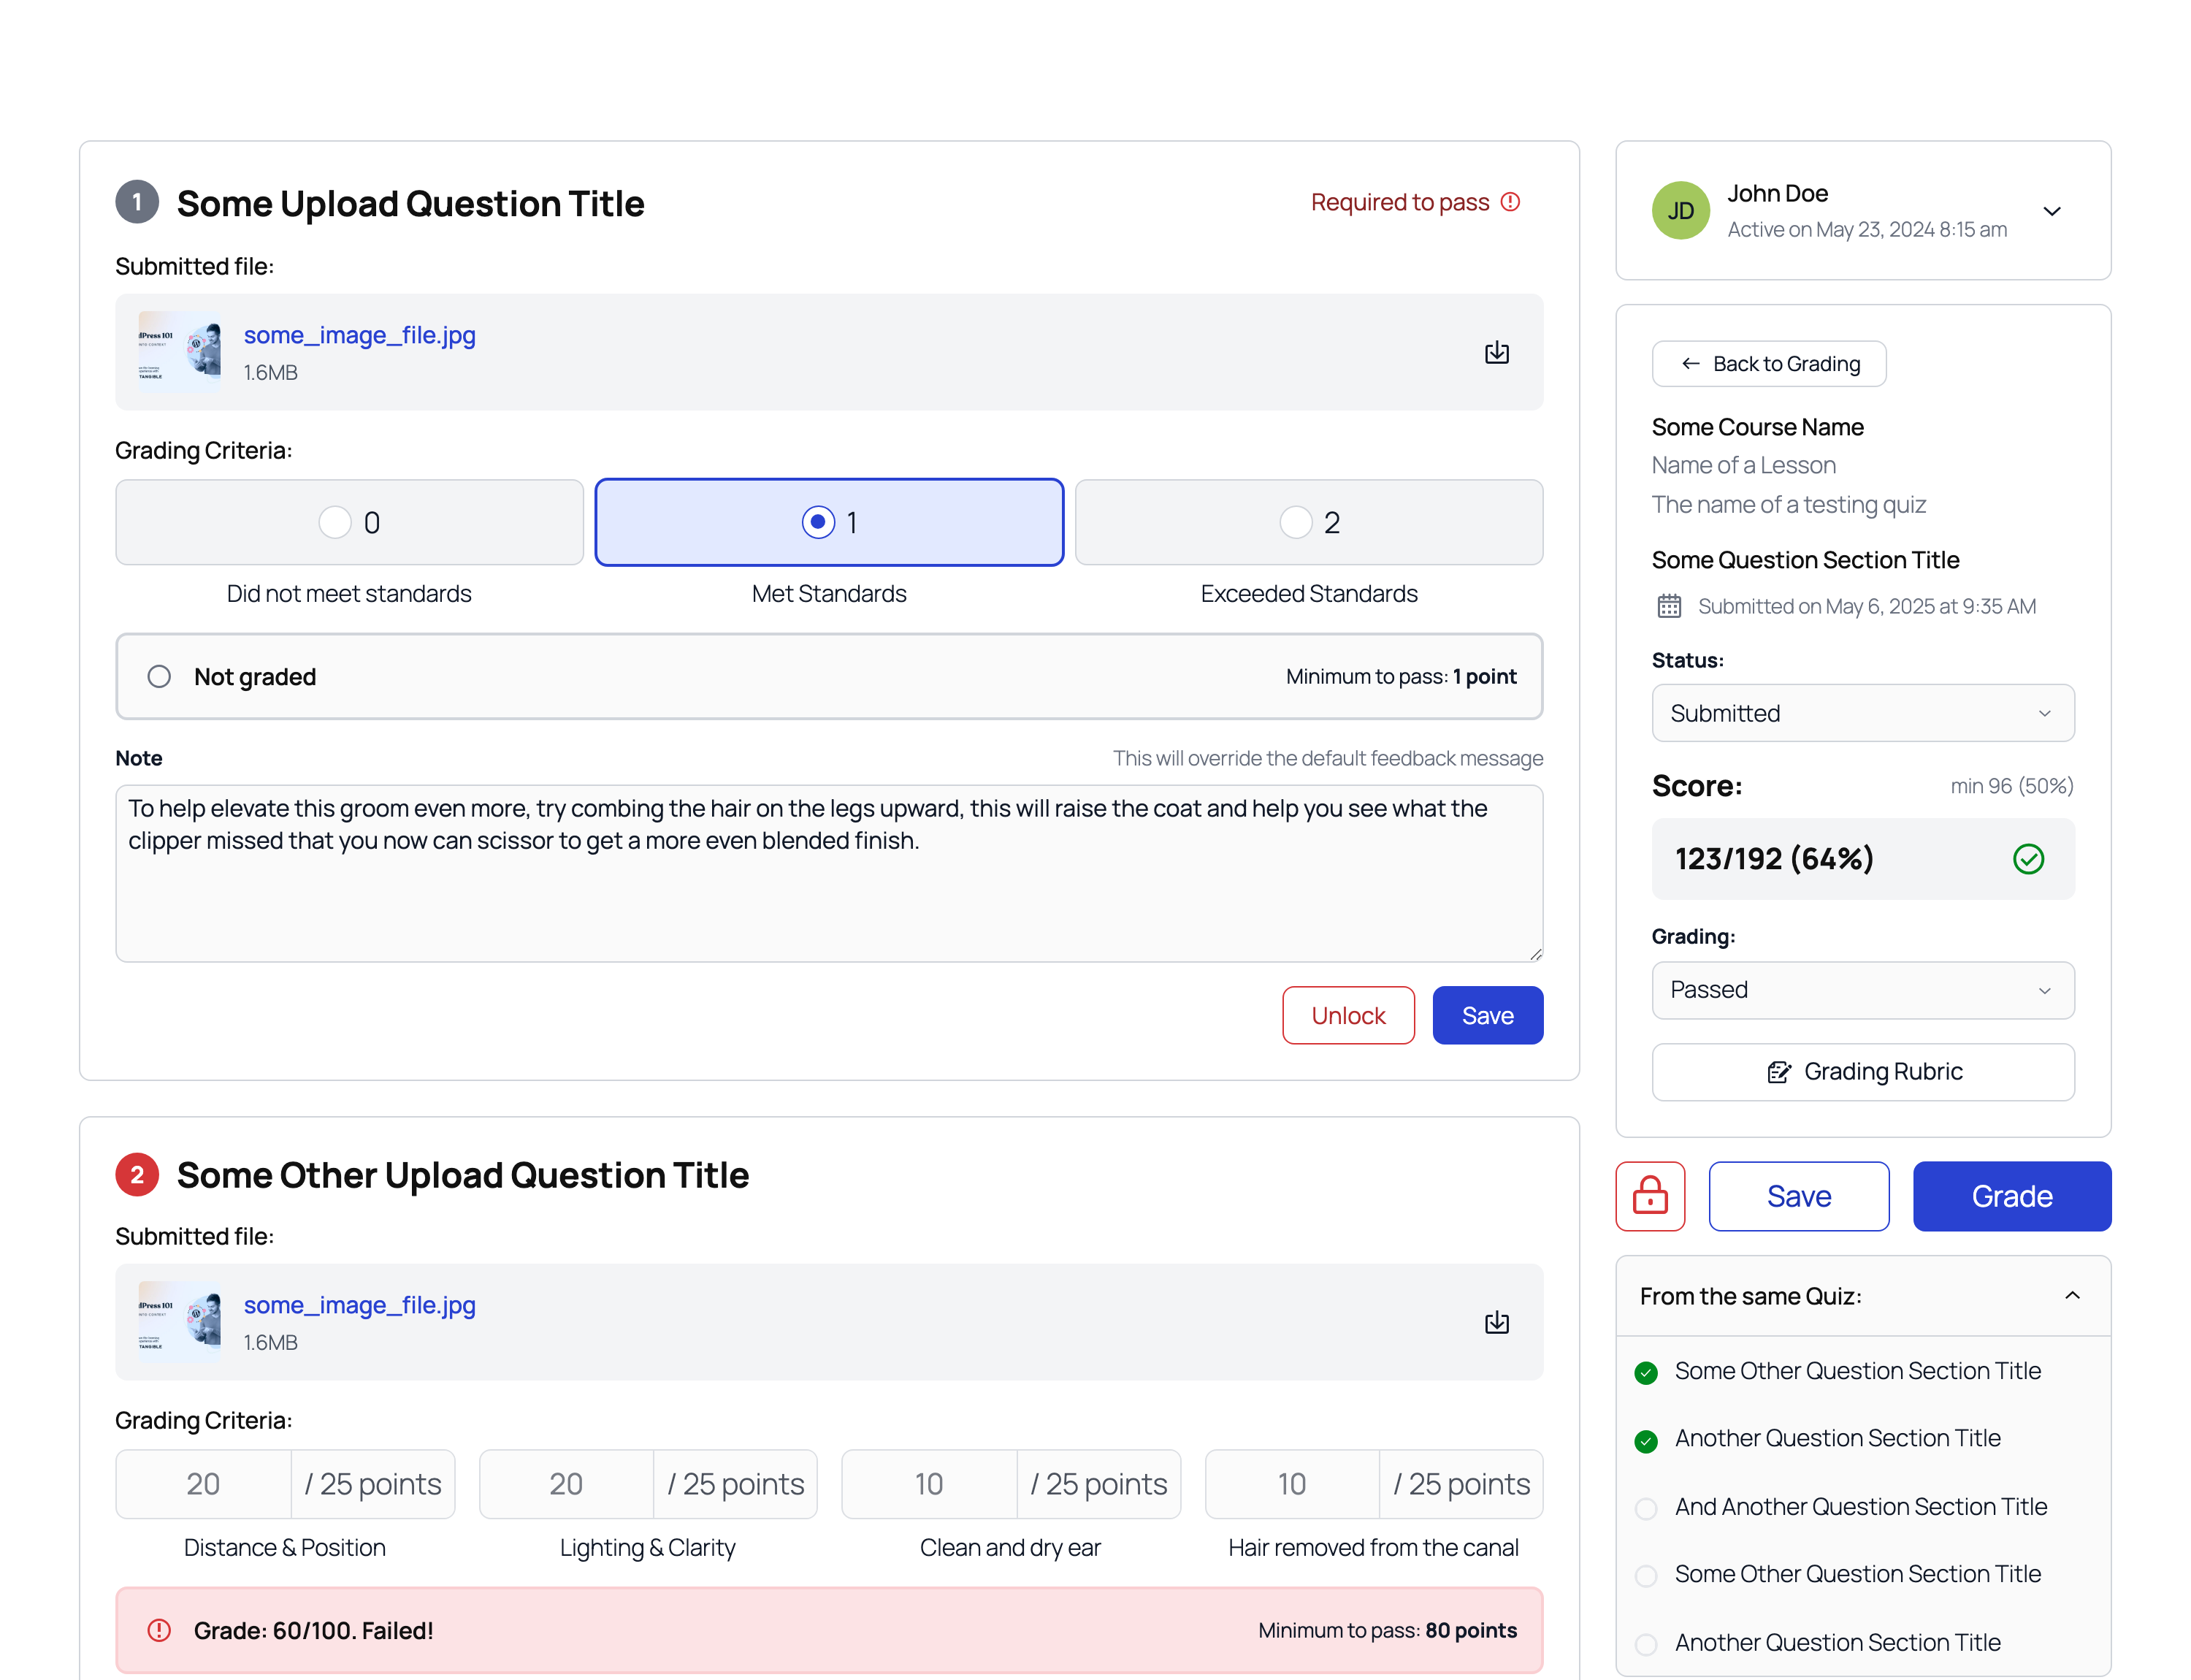This screenshot has height=1680, width=2191.
Task: Open first question's image thumbnail
Action: 179,351
